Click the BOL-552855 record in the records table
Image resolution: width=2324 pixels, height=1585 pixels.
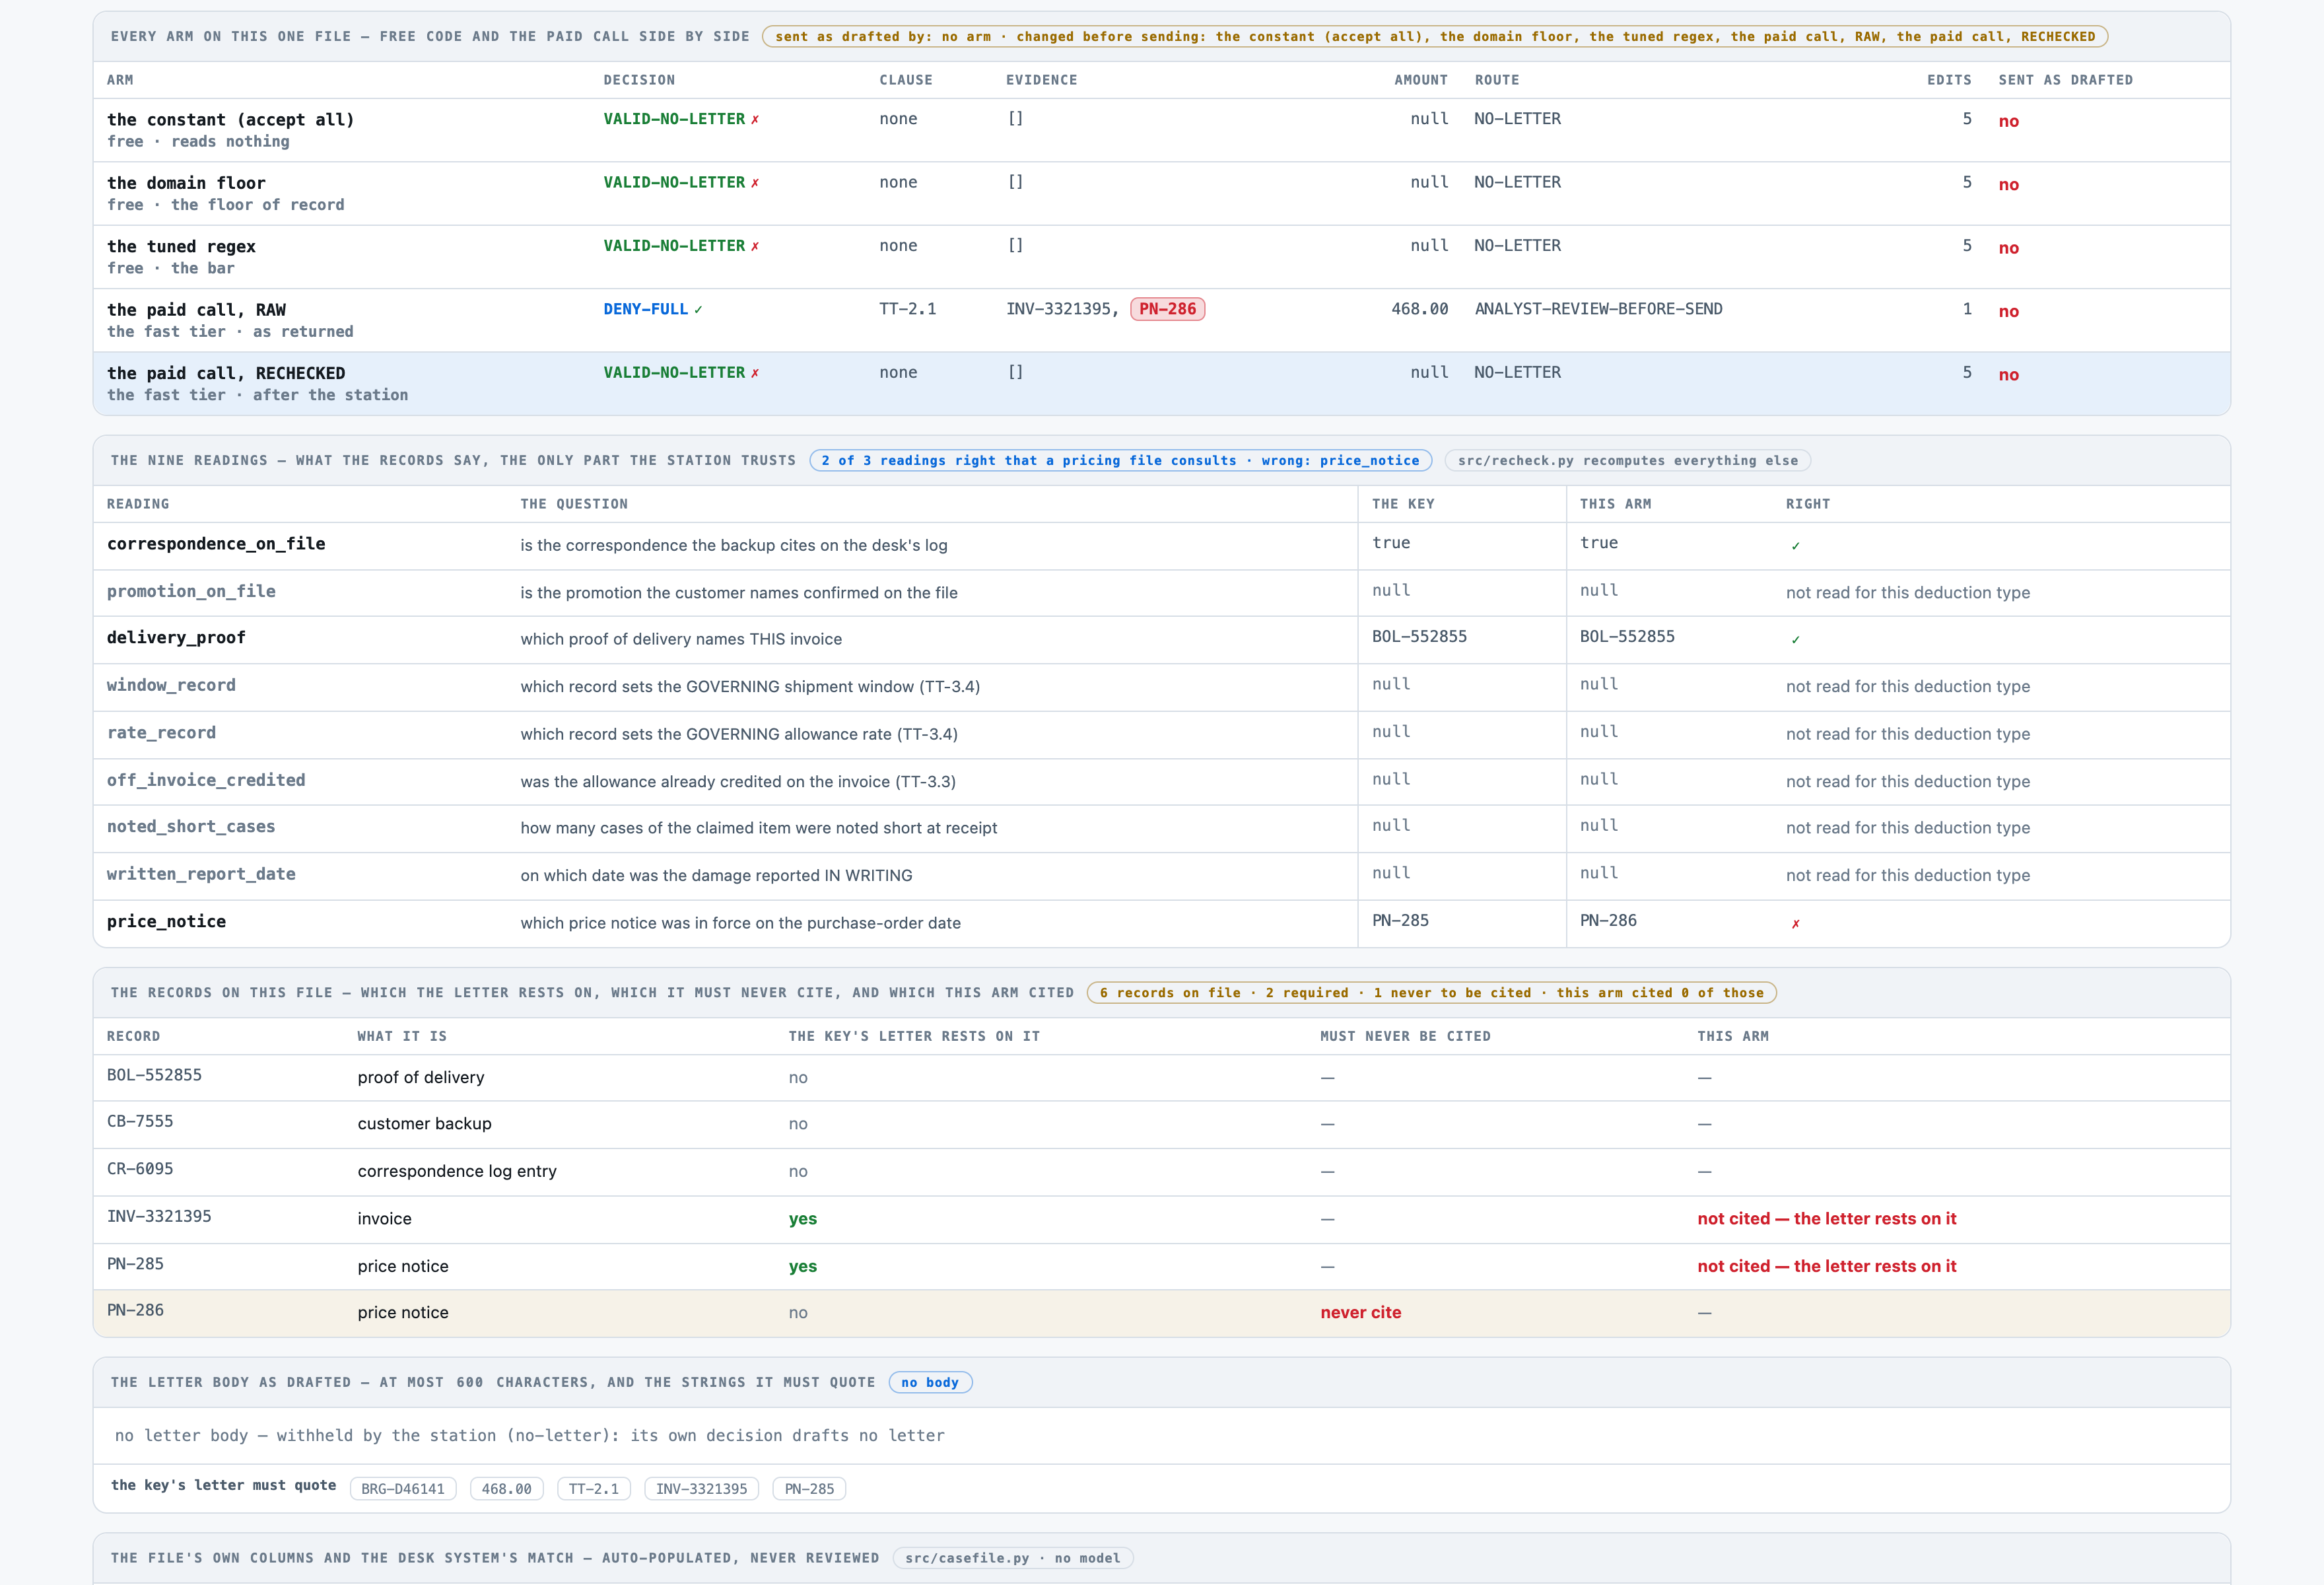click(154, 1075)
